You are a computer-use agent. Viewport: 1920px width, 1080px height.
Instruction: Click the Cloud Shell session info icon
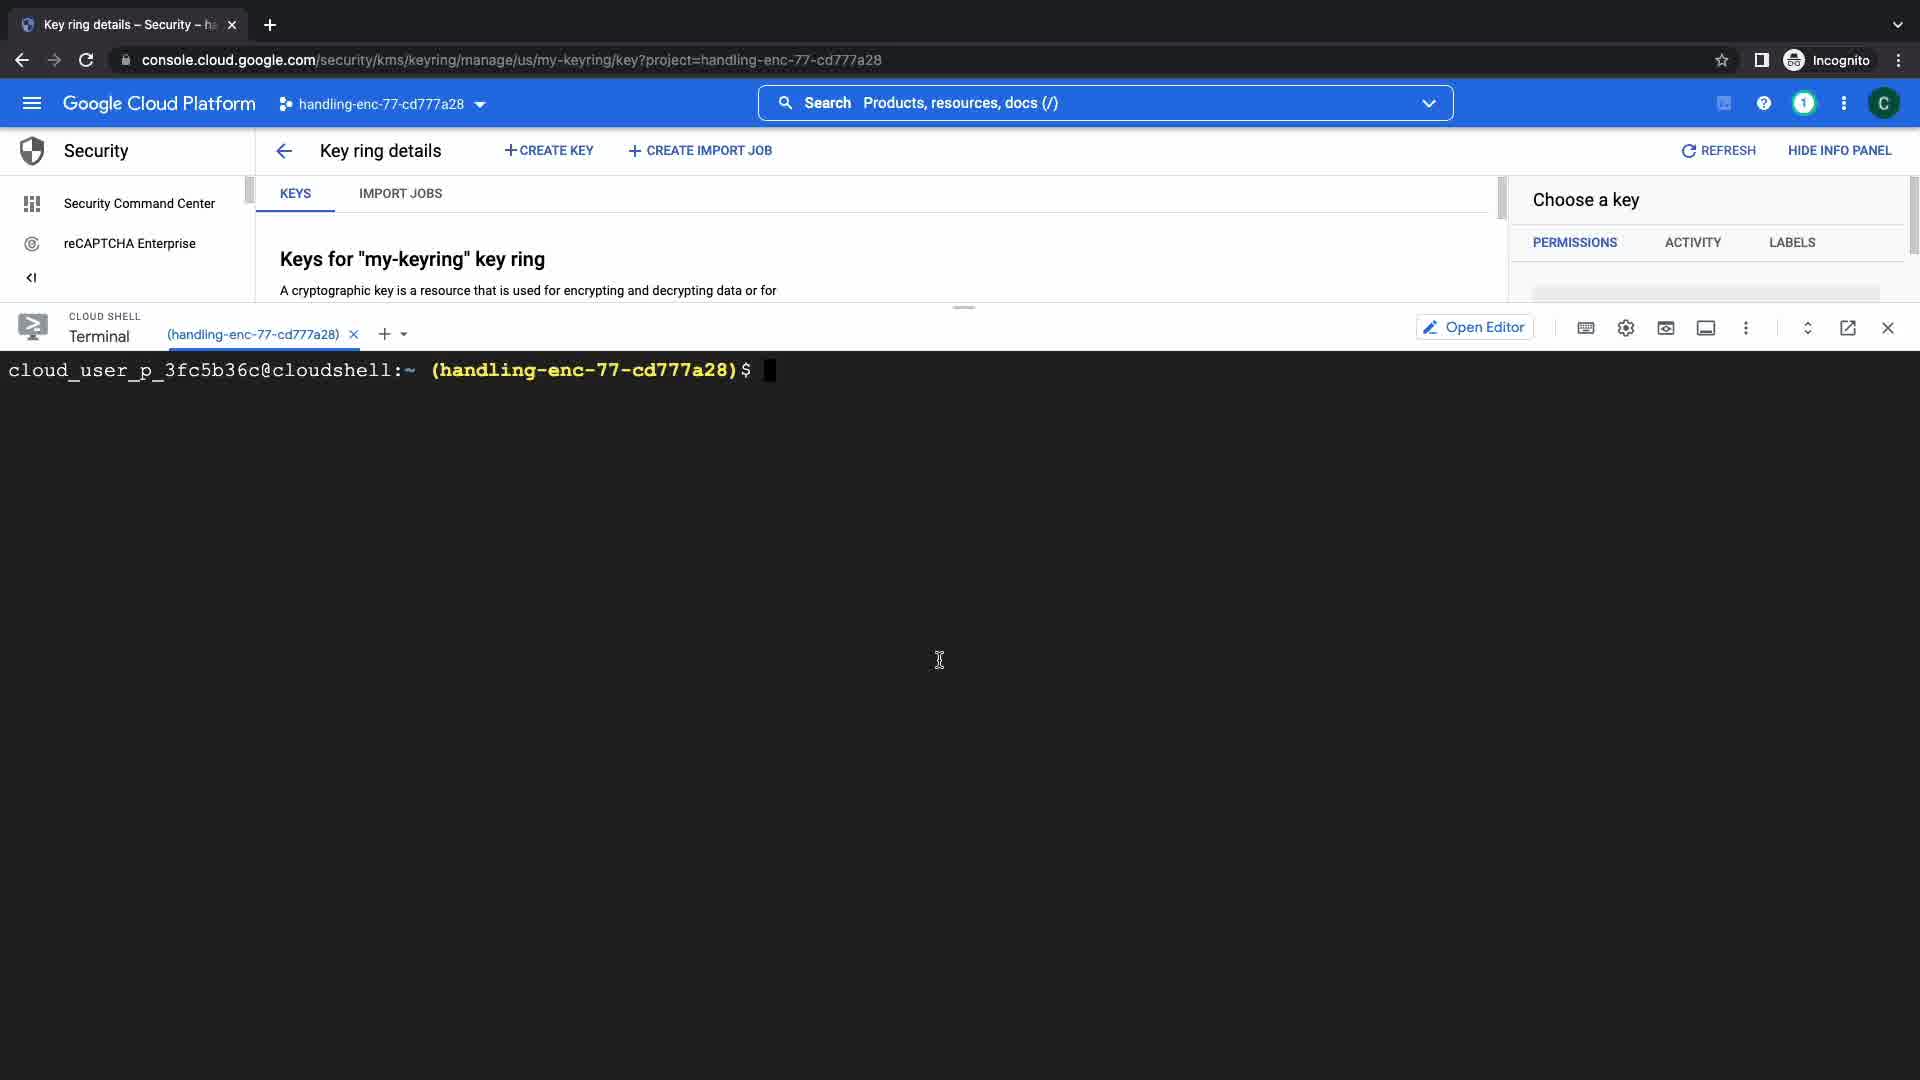pyautogui.click(x=1706, y=328)
